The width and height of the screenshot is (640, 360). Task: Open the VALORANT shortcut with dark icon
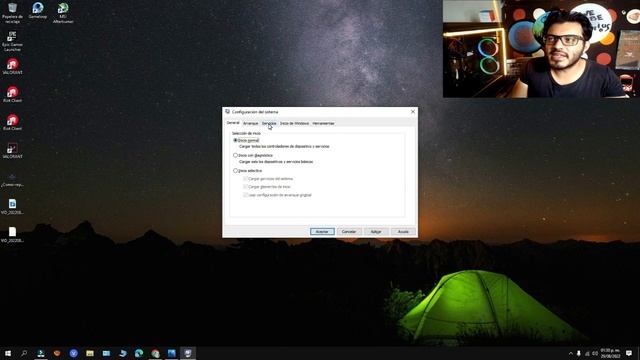[12, 151]
